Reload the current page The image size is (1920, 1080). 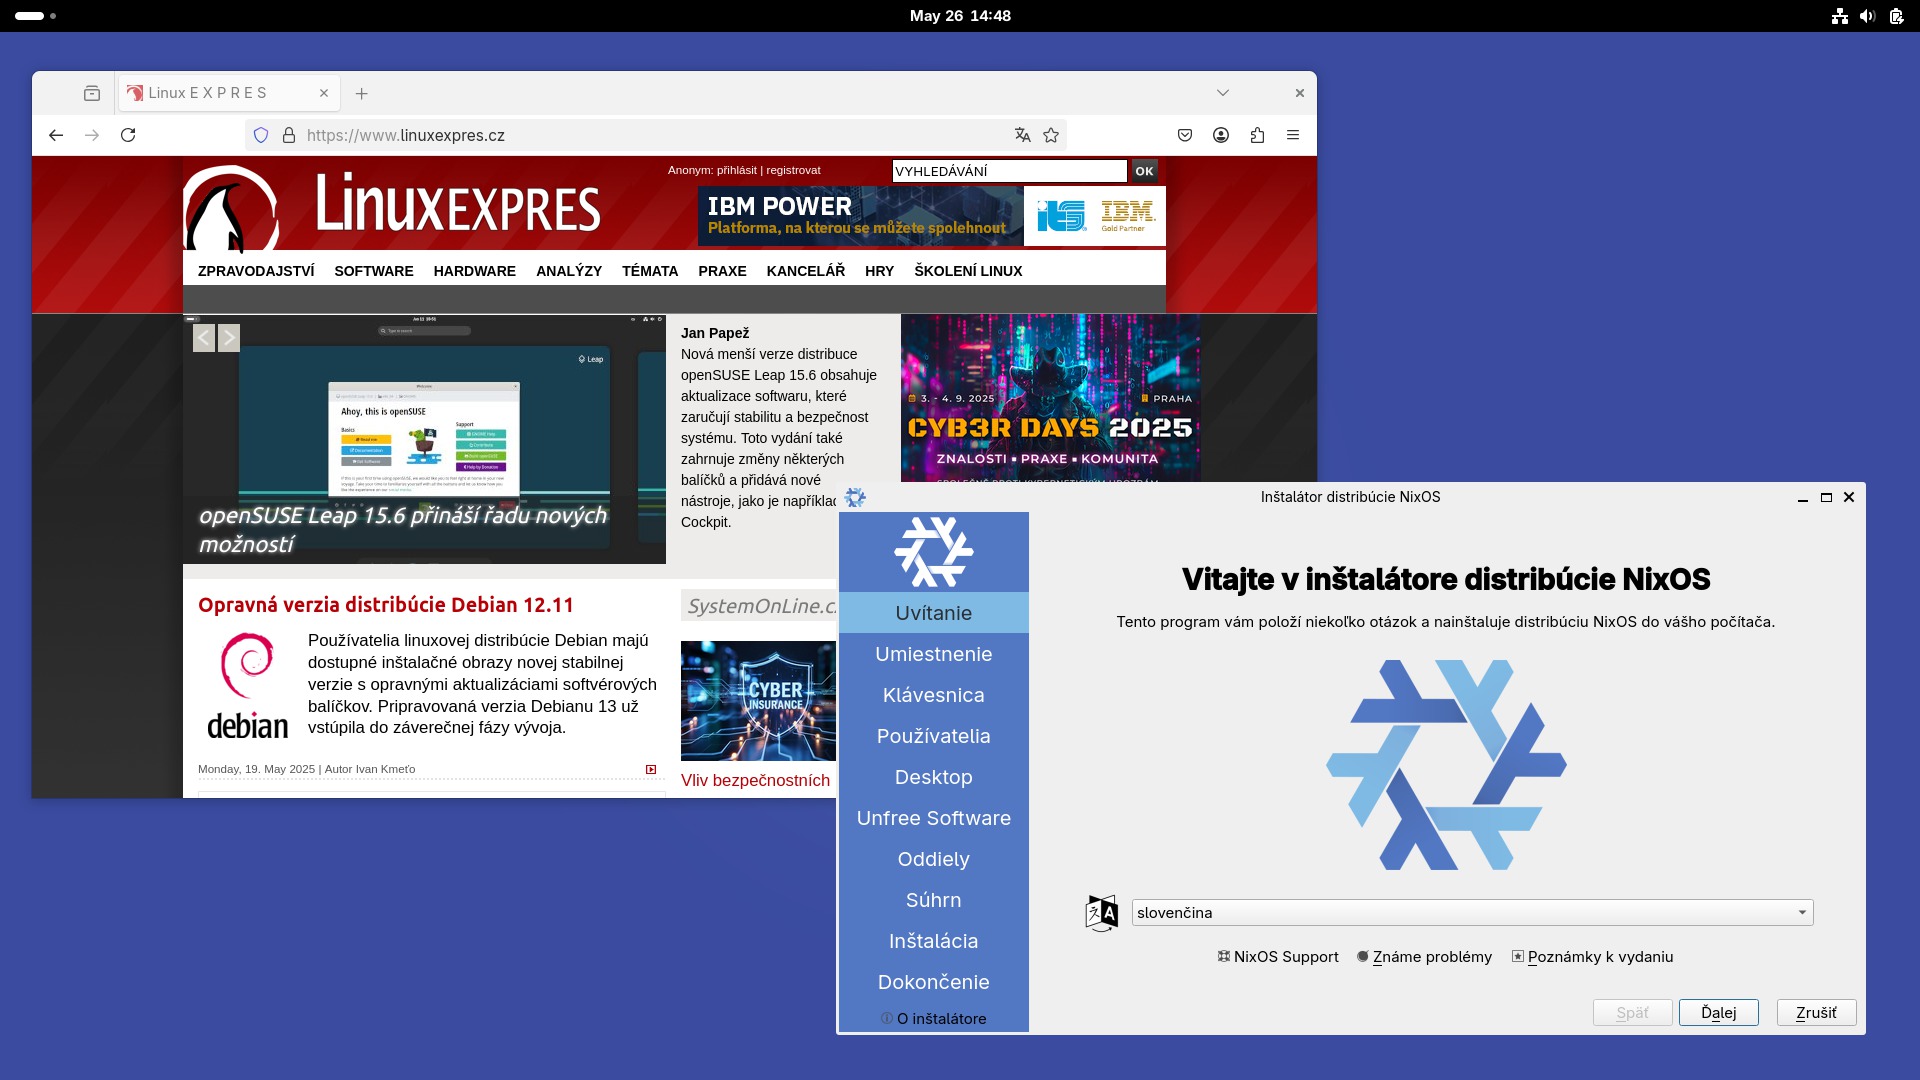tap(128, 135)
